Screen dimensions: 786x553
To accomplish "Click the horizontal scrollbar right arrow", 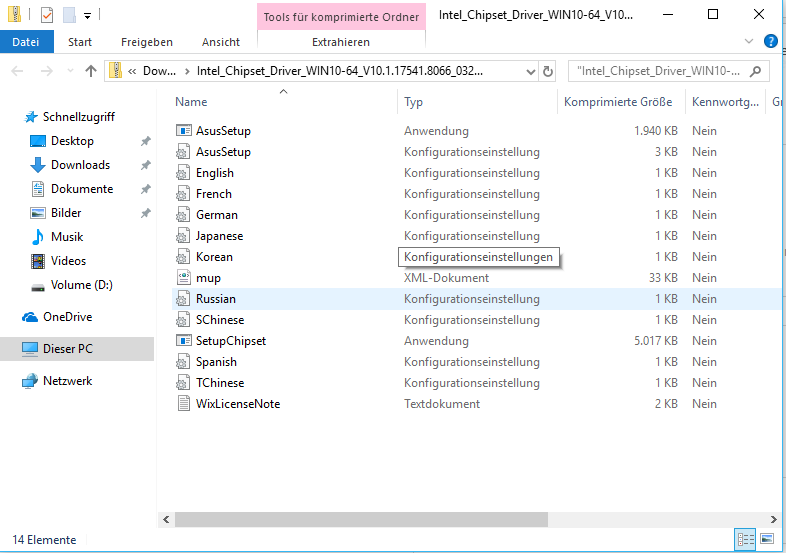I will pyautogui.click(x=773, y=519).
